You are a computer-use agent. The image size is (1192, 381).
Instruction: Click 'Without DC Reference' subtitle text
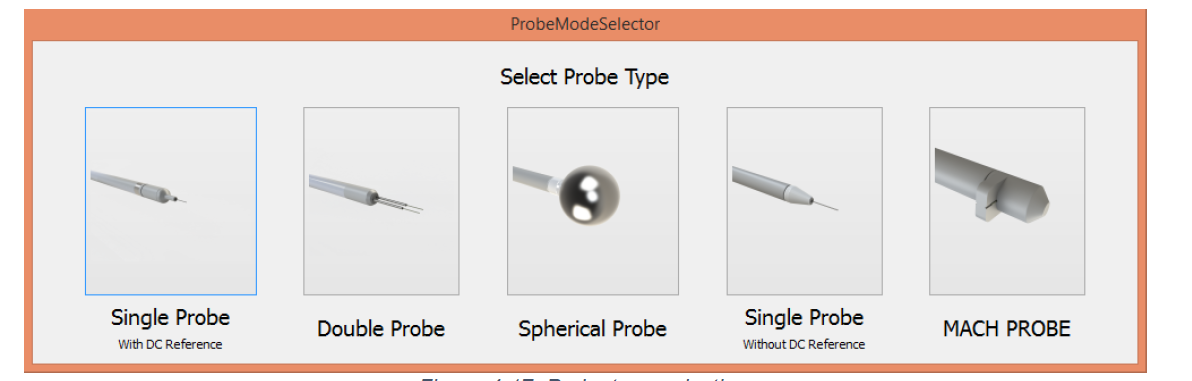(804, 344)
